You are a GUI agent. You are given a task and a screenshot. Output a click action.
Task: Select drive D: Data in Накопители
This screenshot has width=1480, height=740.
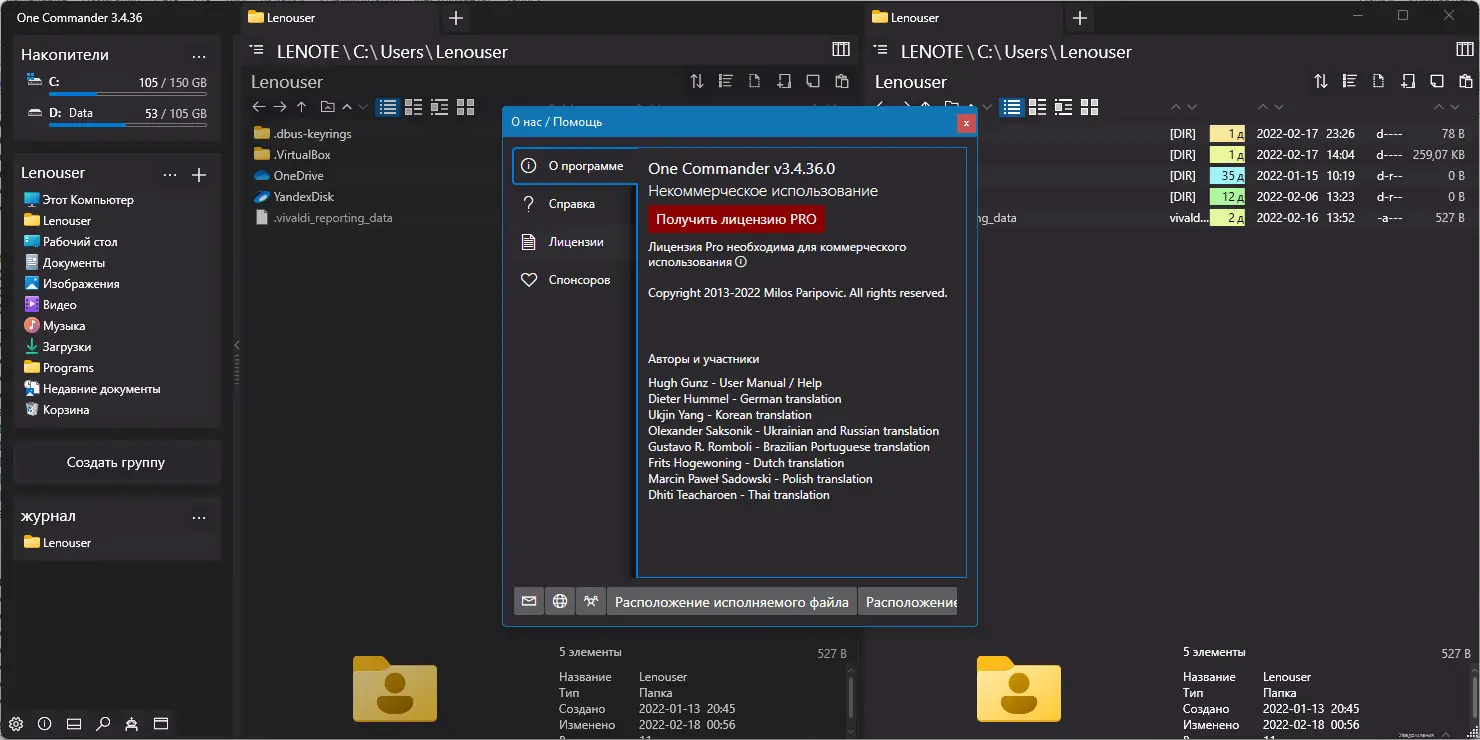pos(117,117)
